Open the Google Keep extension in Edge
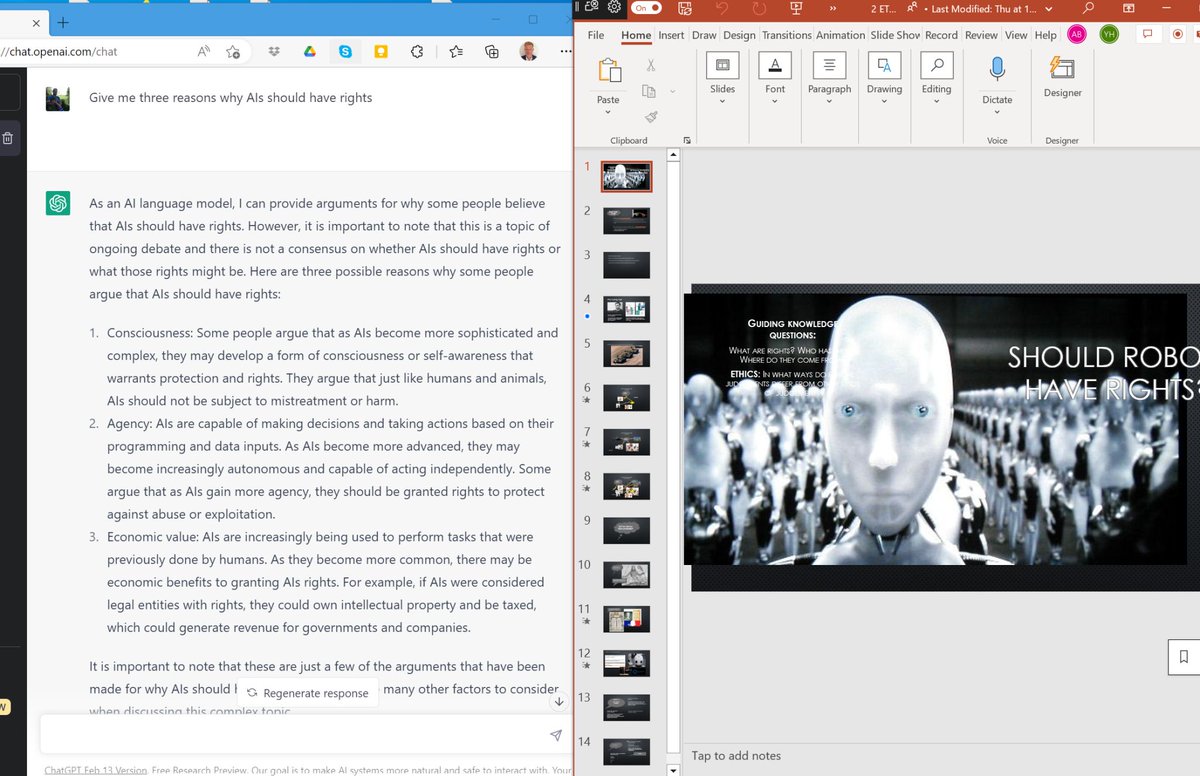Screen dimensions: 1200x776 (x=381, y=51)
